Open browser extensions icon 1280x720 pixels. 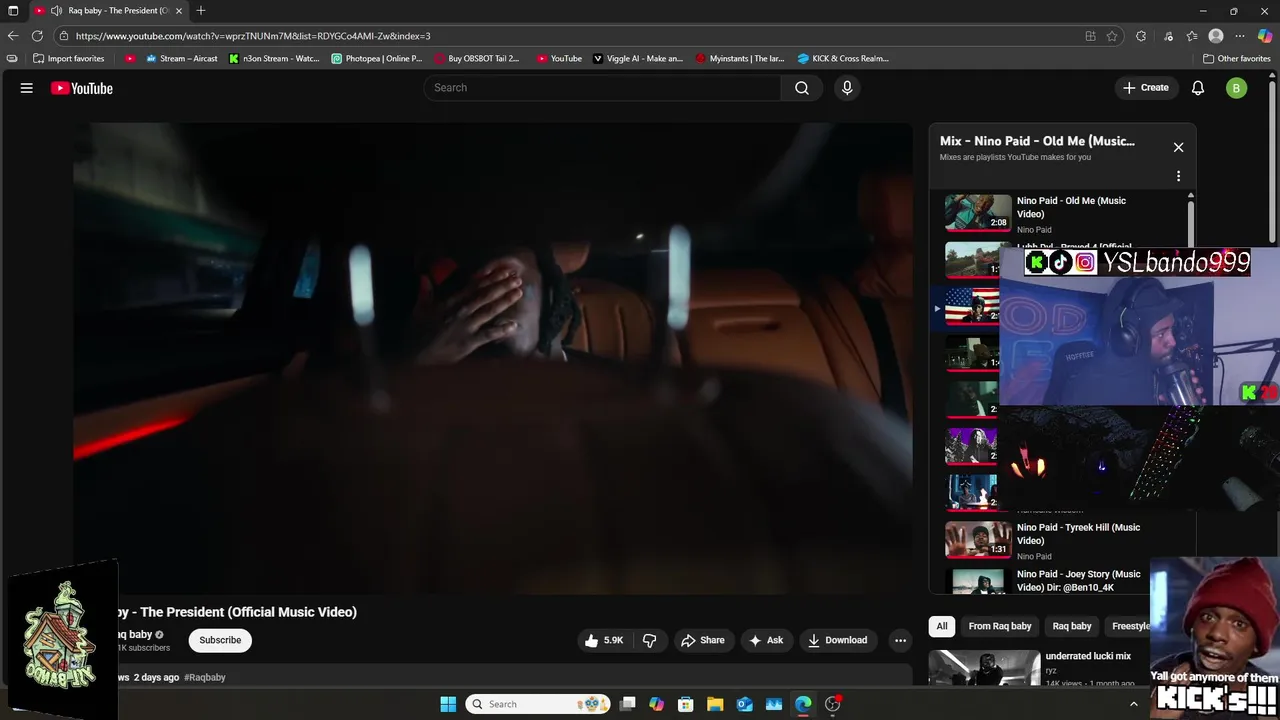tap(1141, 36)
